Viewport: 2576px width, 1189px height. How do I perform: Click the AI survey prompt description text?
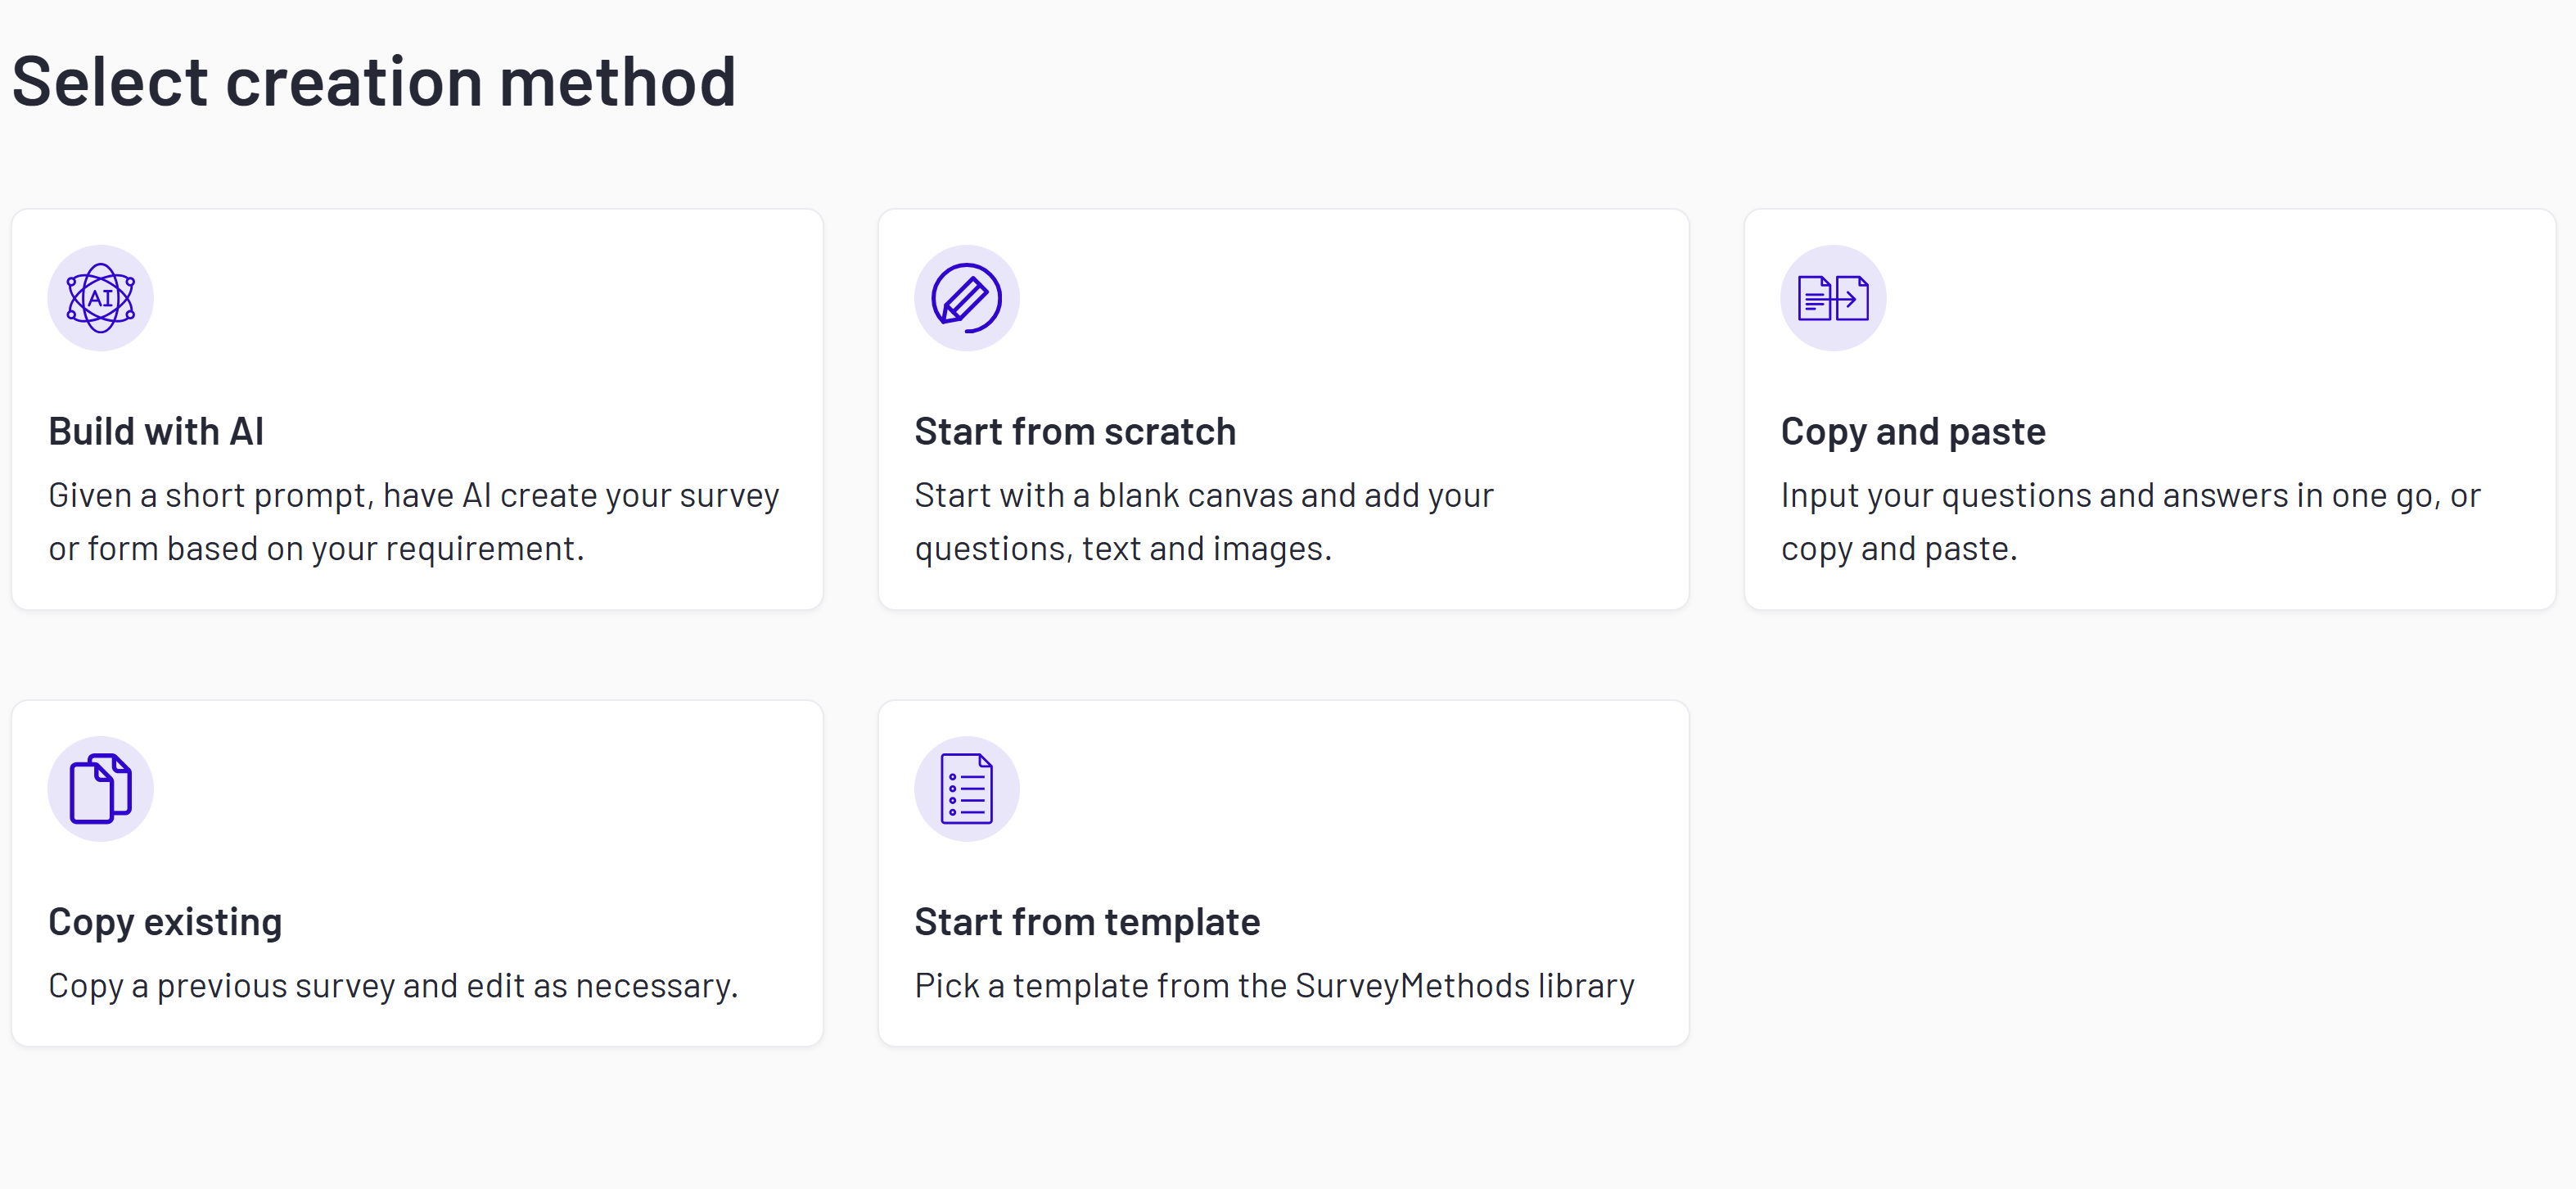[414, 520]
